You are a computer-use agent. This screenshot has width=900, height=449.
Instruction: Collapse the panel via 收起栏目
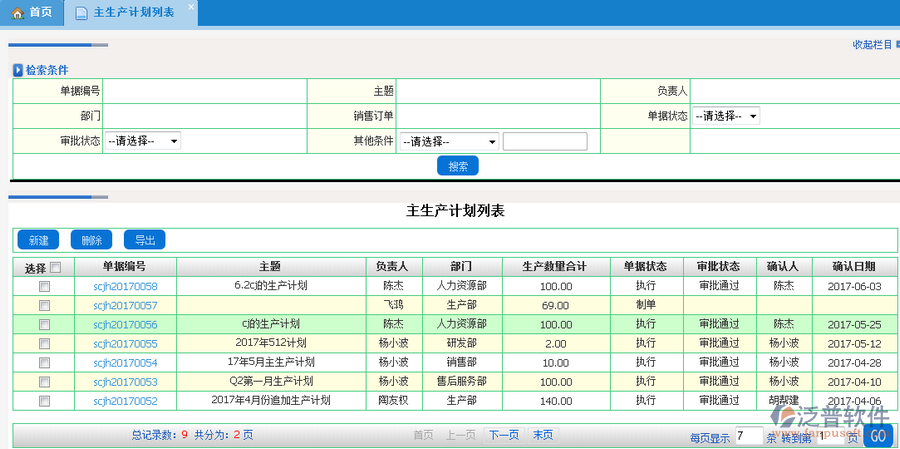click(x=871, y=45)
